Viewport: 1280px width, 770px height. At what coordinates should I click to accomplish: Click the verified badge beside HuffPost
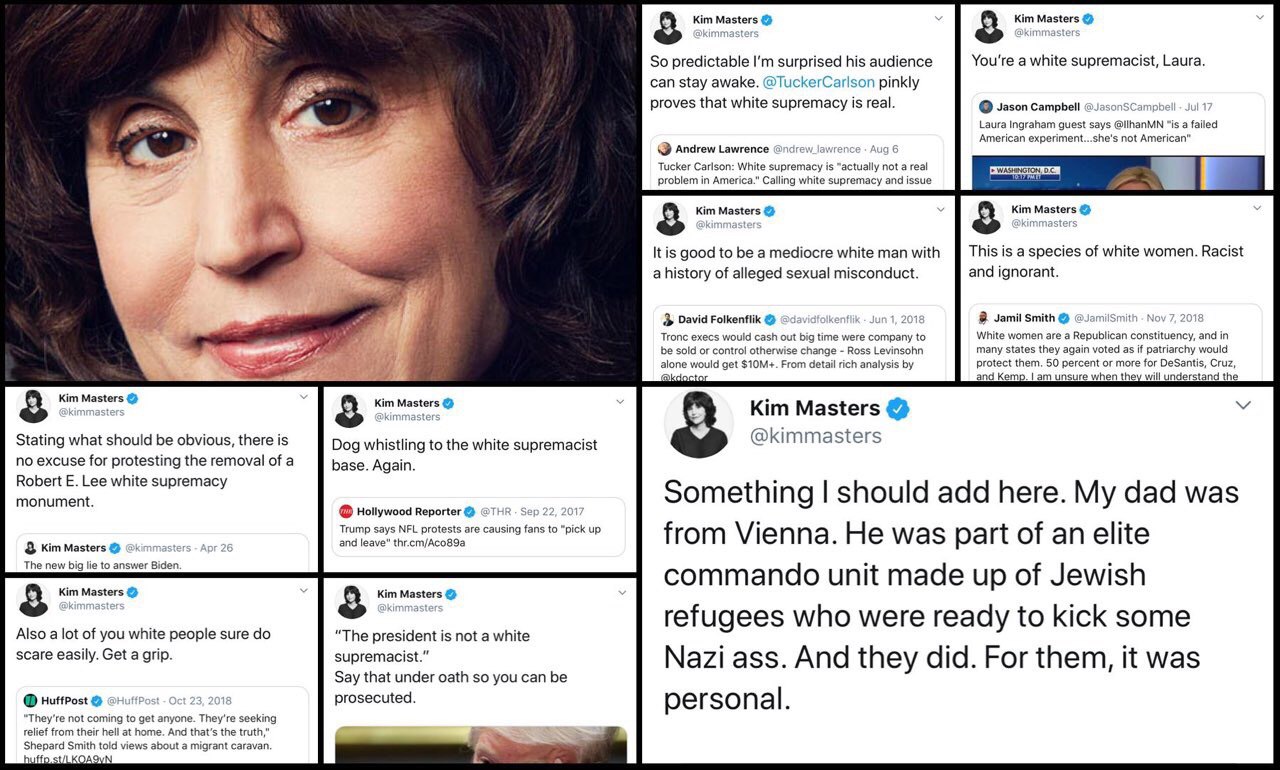[96, 701]
